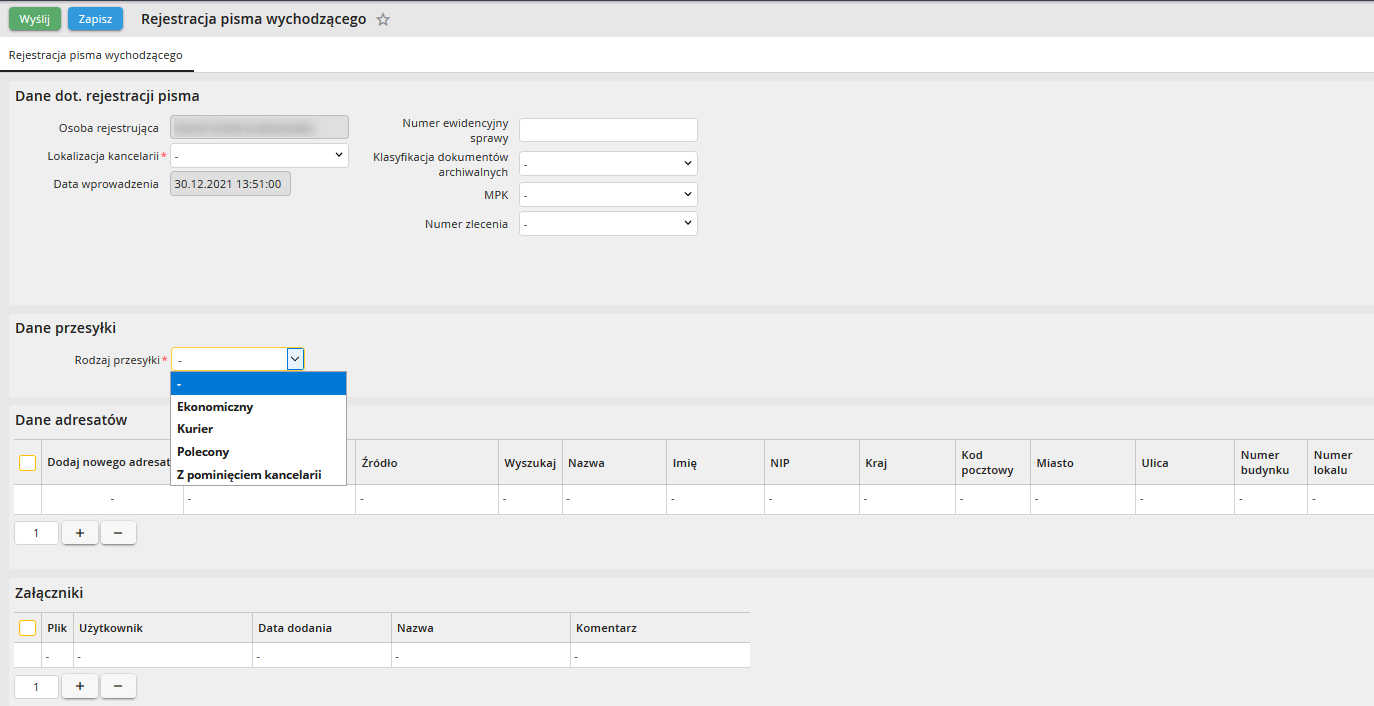Click the Data dodania column header
1374x706 pixels.
tap(321, 628)
